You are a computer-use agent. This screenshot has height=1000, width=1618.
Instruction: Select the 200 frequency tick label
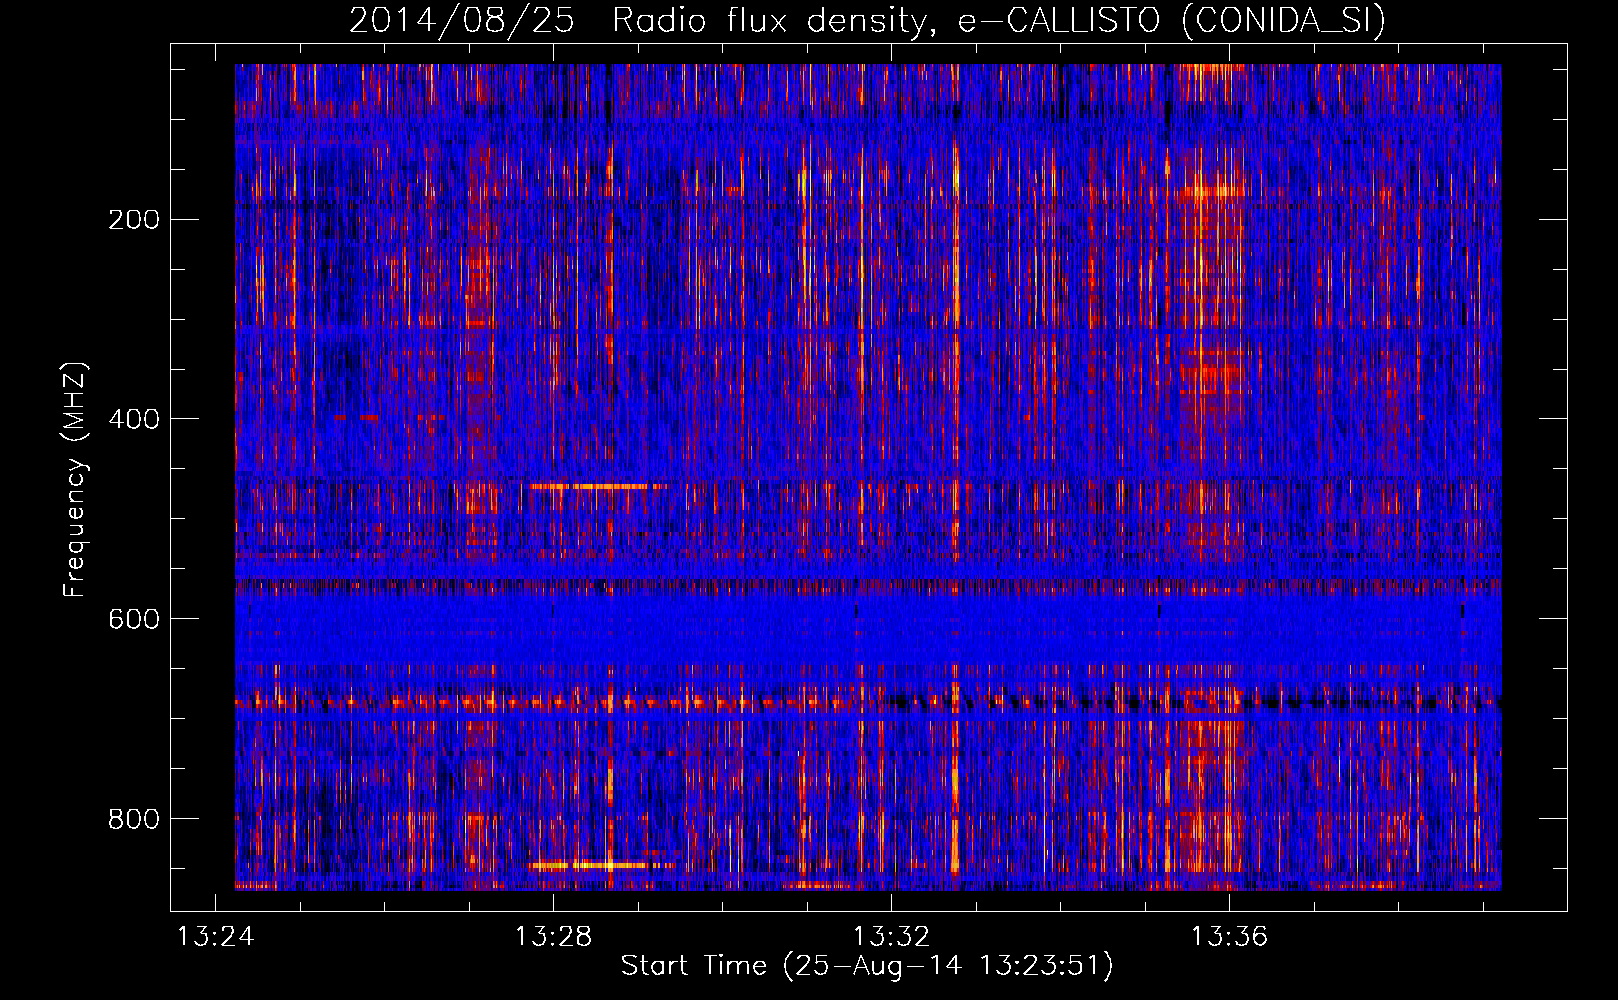click(x=134, y=219)
